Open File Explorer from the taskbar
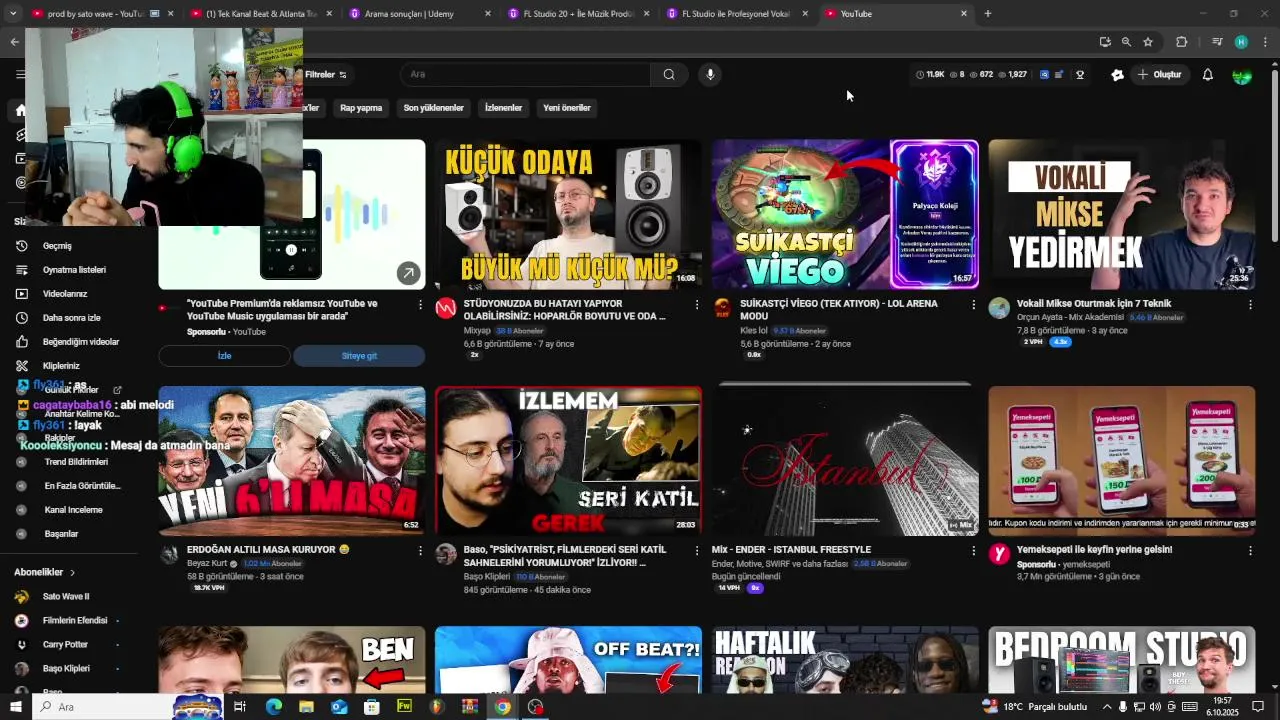This screenshot has width=1280, height=720. pos(306,707)
